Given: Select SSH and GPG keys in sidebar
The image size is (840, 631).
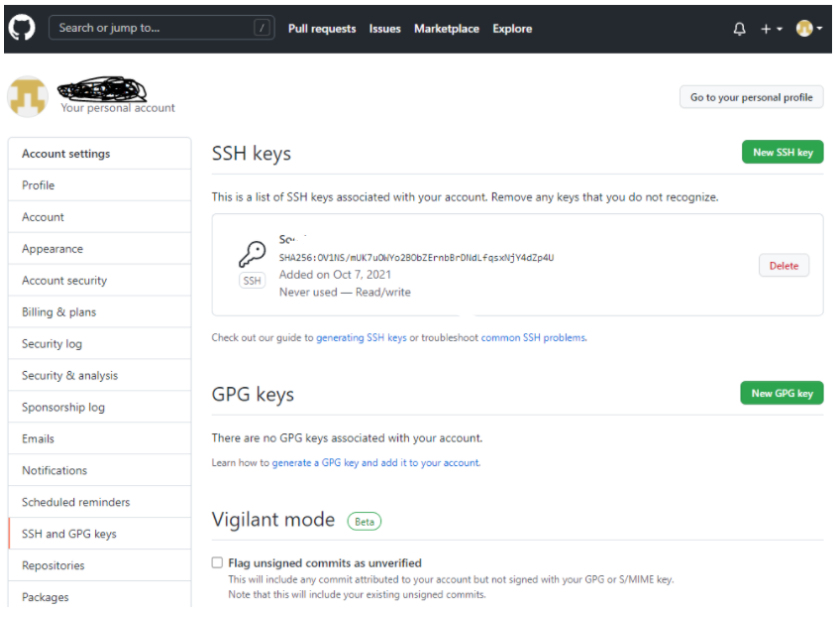Looking at the screenshot, I should tap(100, 534).
